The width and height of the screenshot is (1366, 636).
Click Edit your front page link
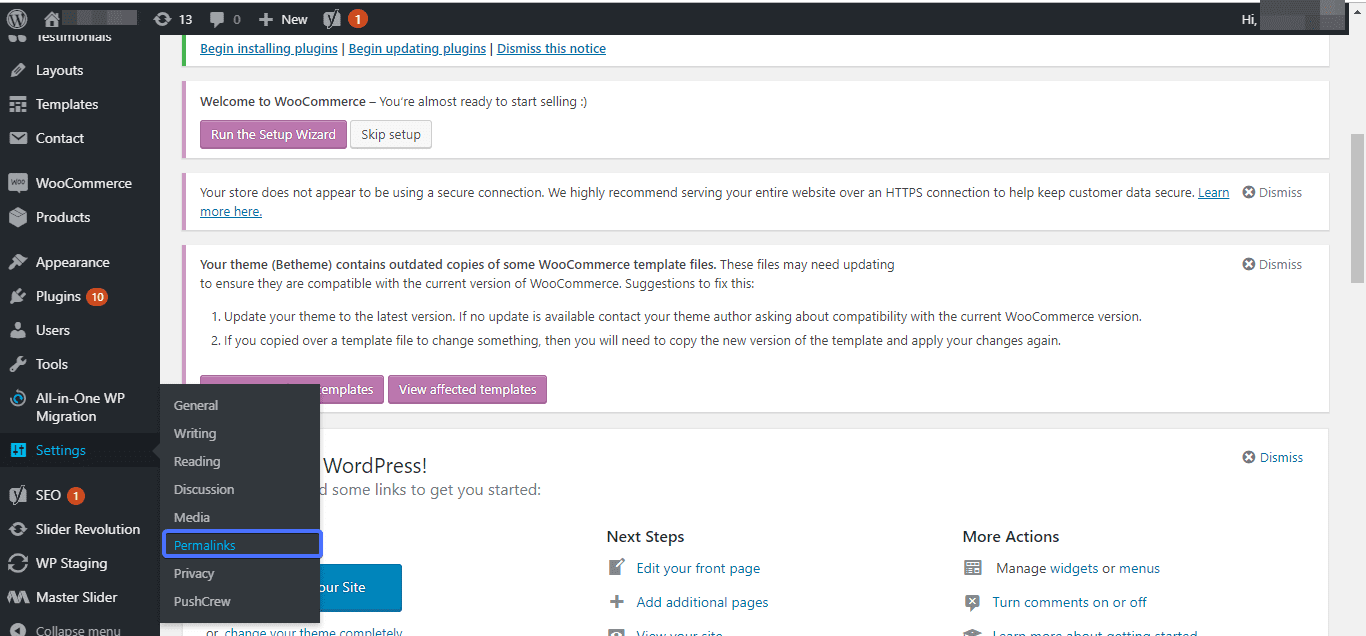pos(698,568)
